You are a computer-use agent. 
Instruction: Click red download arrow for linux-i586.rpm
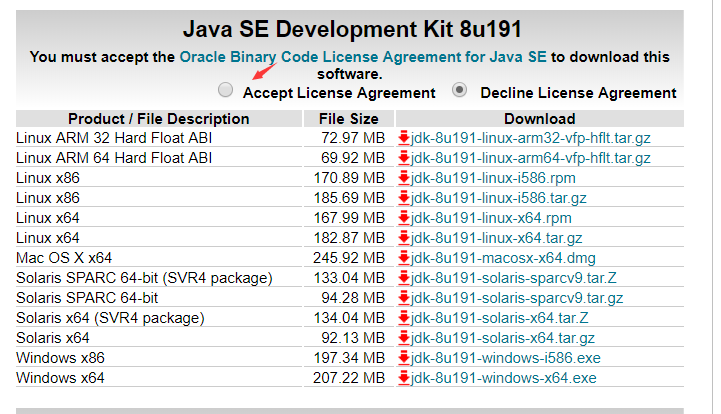point(404,178)
